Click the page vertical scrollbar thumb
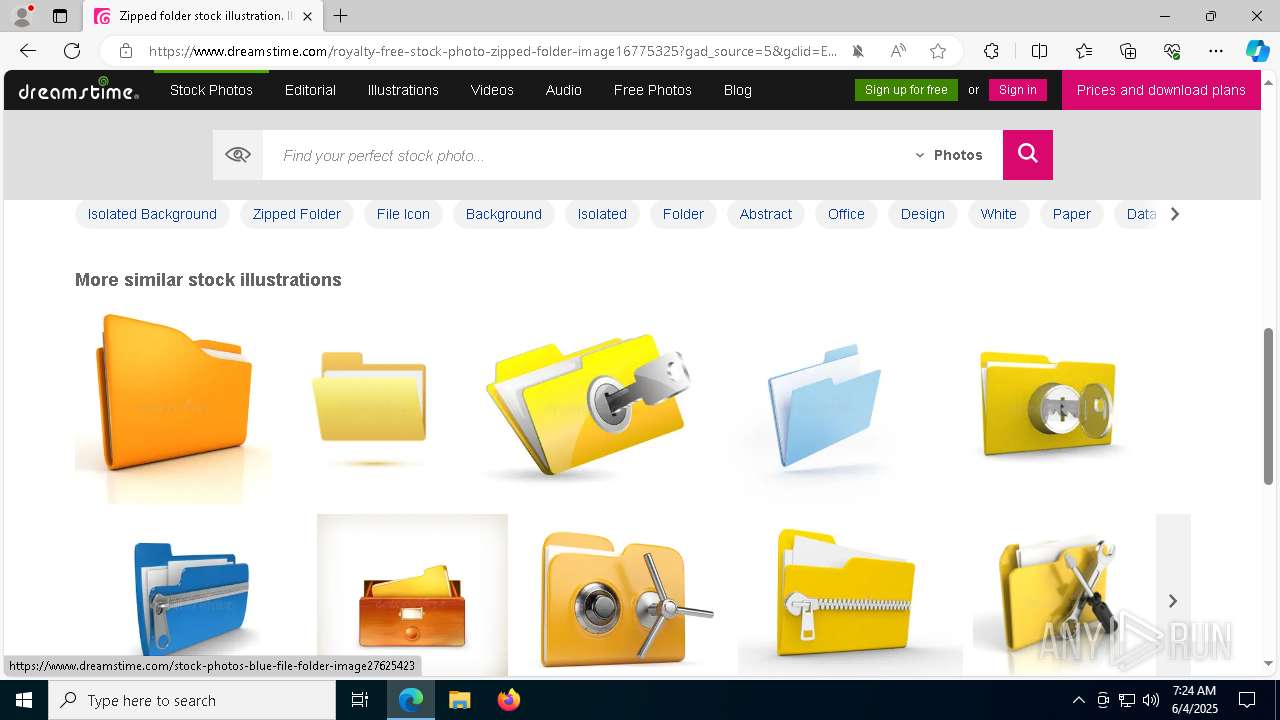Viewport: 1280px width, 720px height. [1269, 405]
